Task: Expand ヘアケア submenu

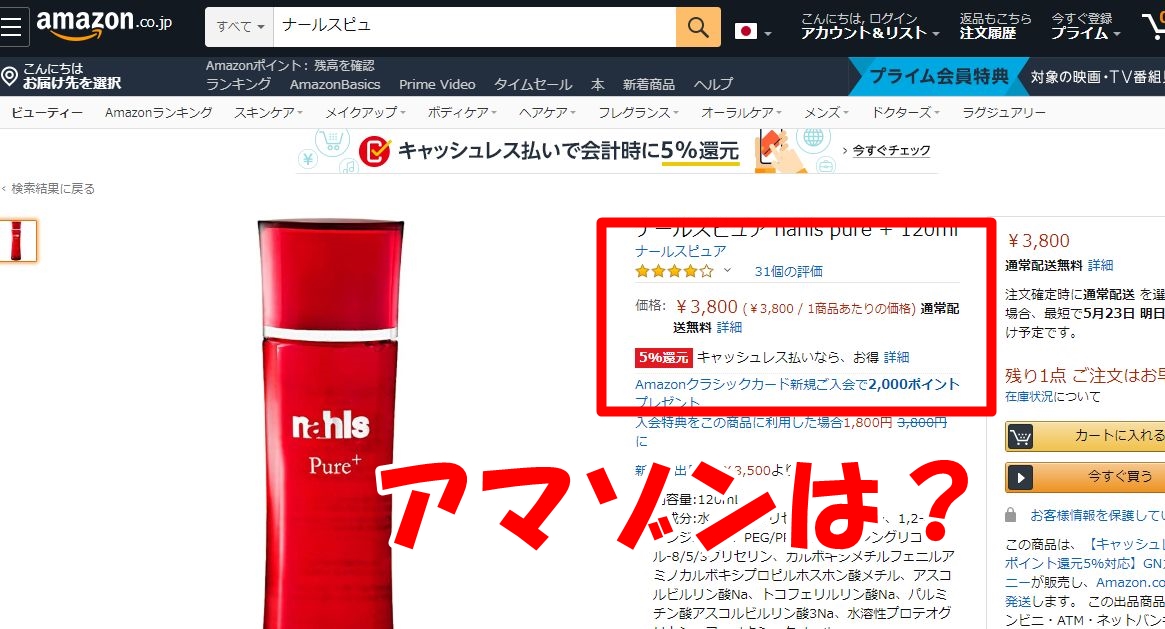Action: [547, 113]
